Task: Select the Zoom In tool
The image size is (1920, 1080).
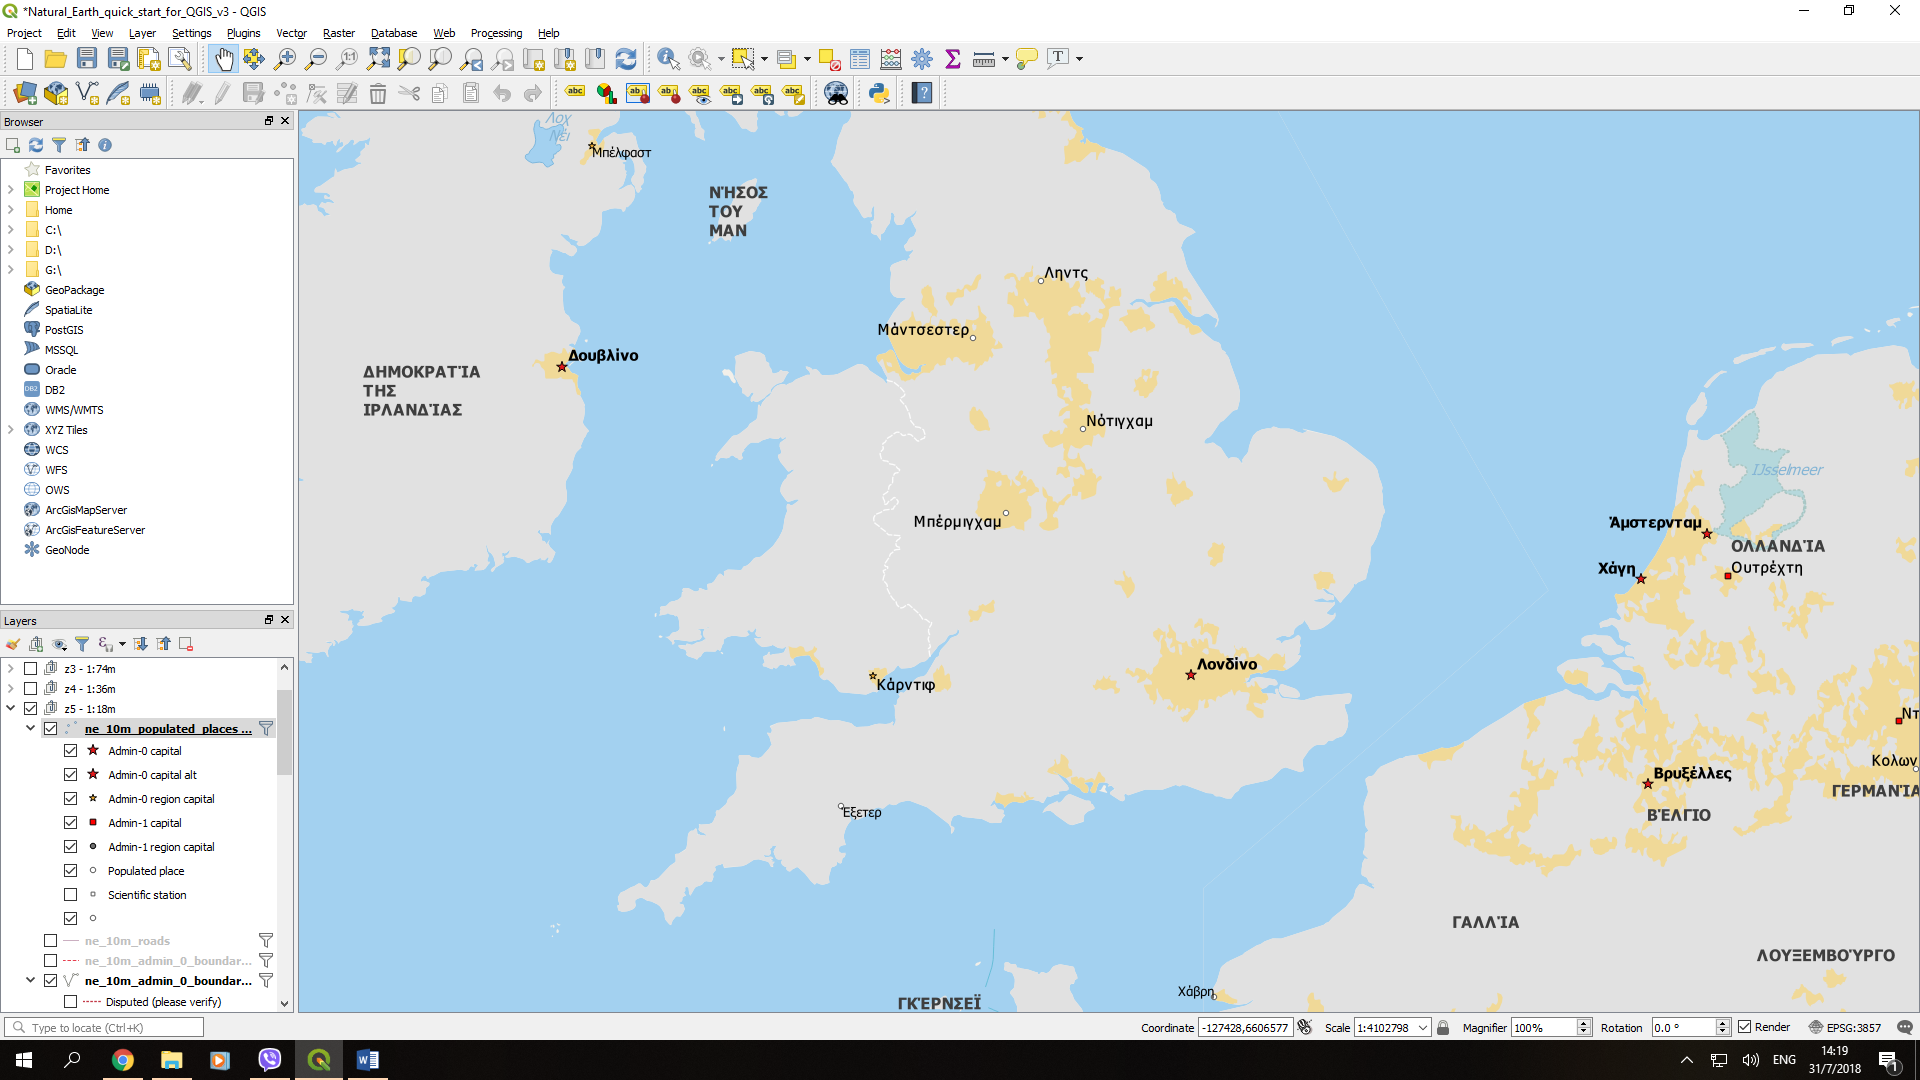Action: click(x=287, y=58)
